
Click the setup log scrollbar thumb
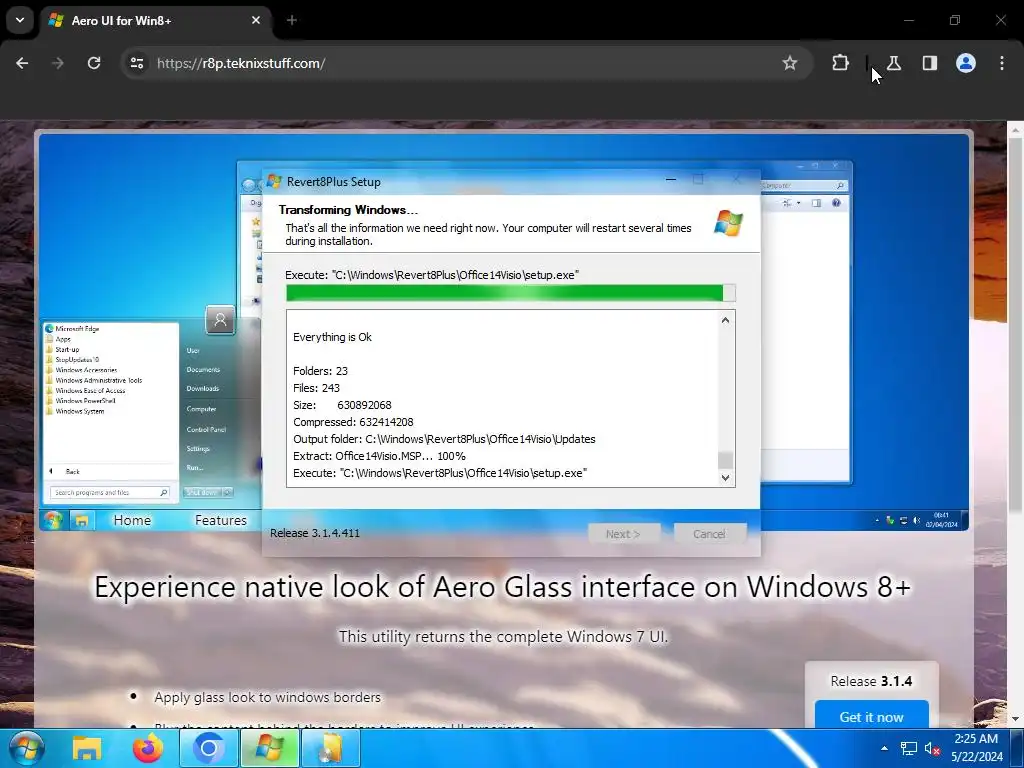[726, 460]
